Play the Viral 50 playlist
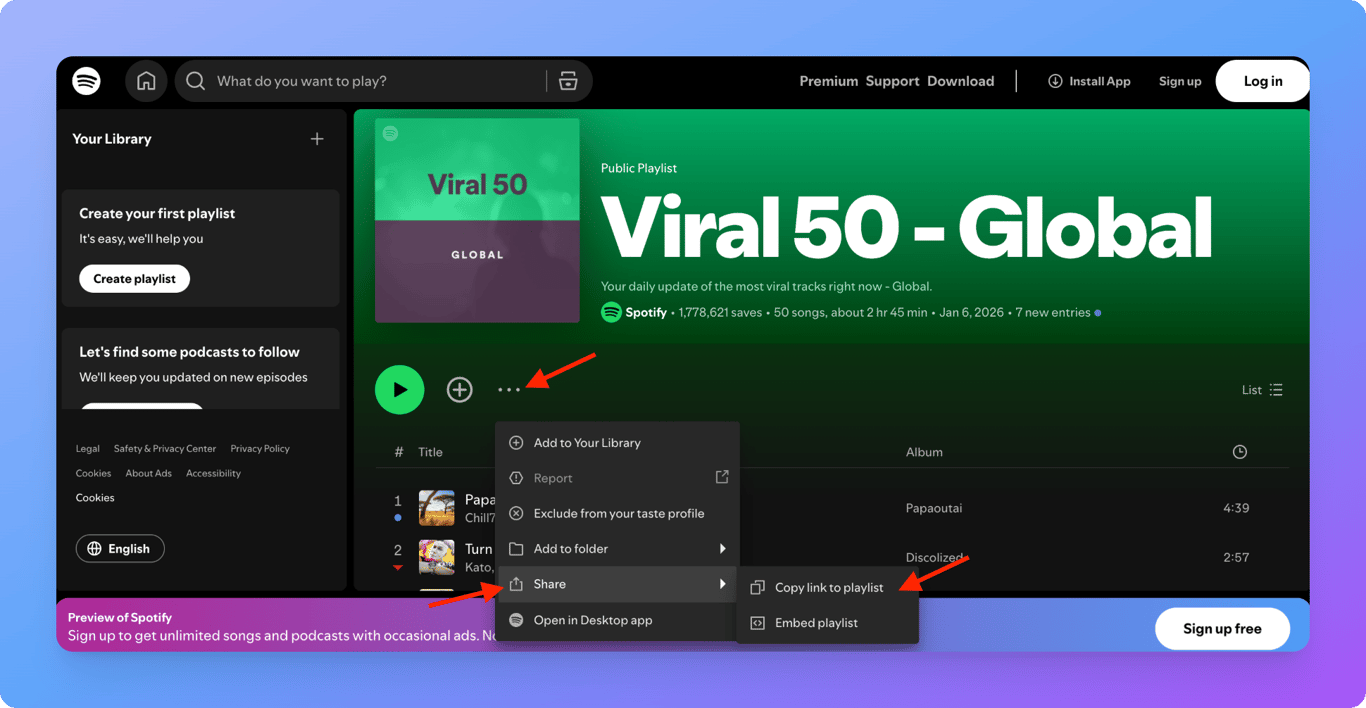 click(x=399, y=389)
